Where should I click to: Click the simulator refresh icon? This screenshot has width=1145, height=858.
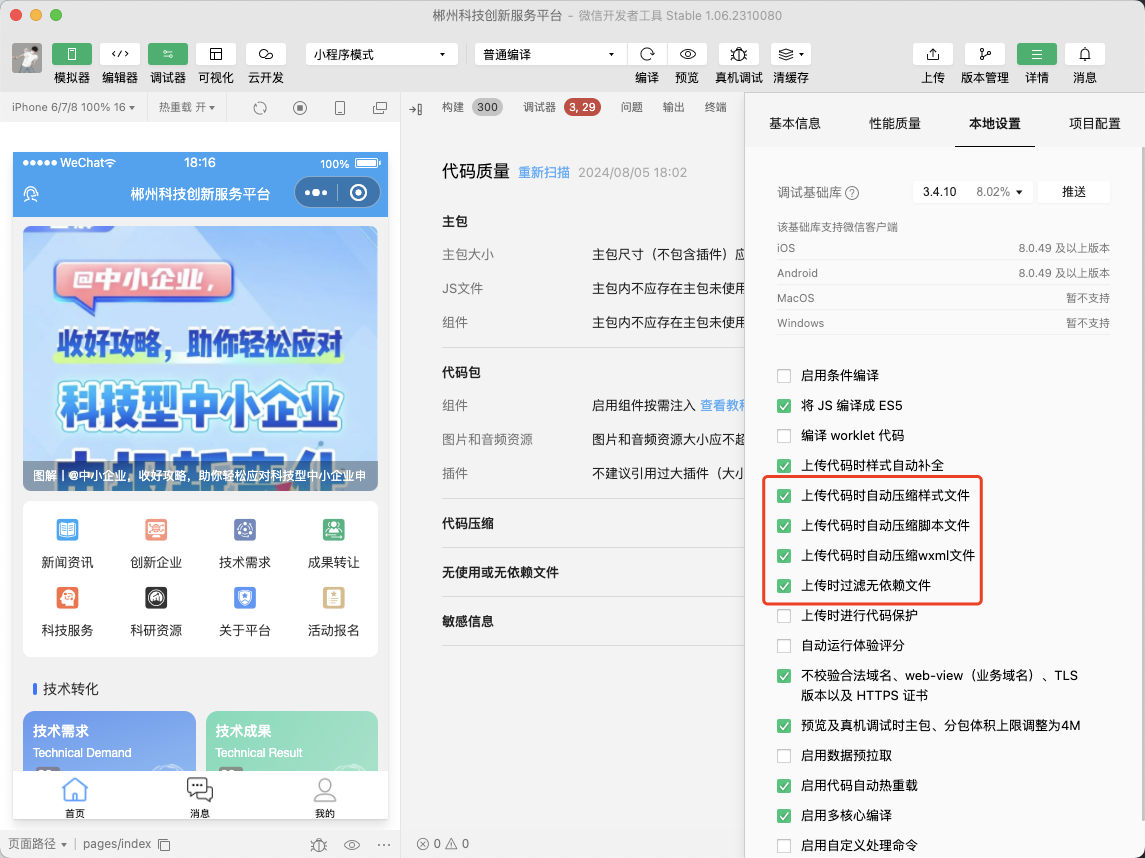pyautogui.click(x=260, y=108)
